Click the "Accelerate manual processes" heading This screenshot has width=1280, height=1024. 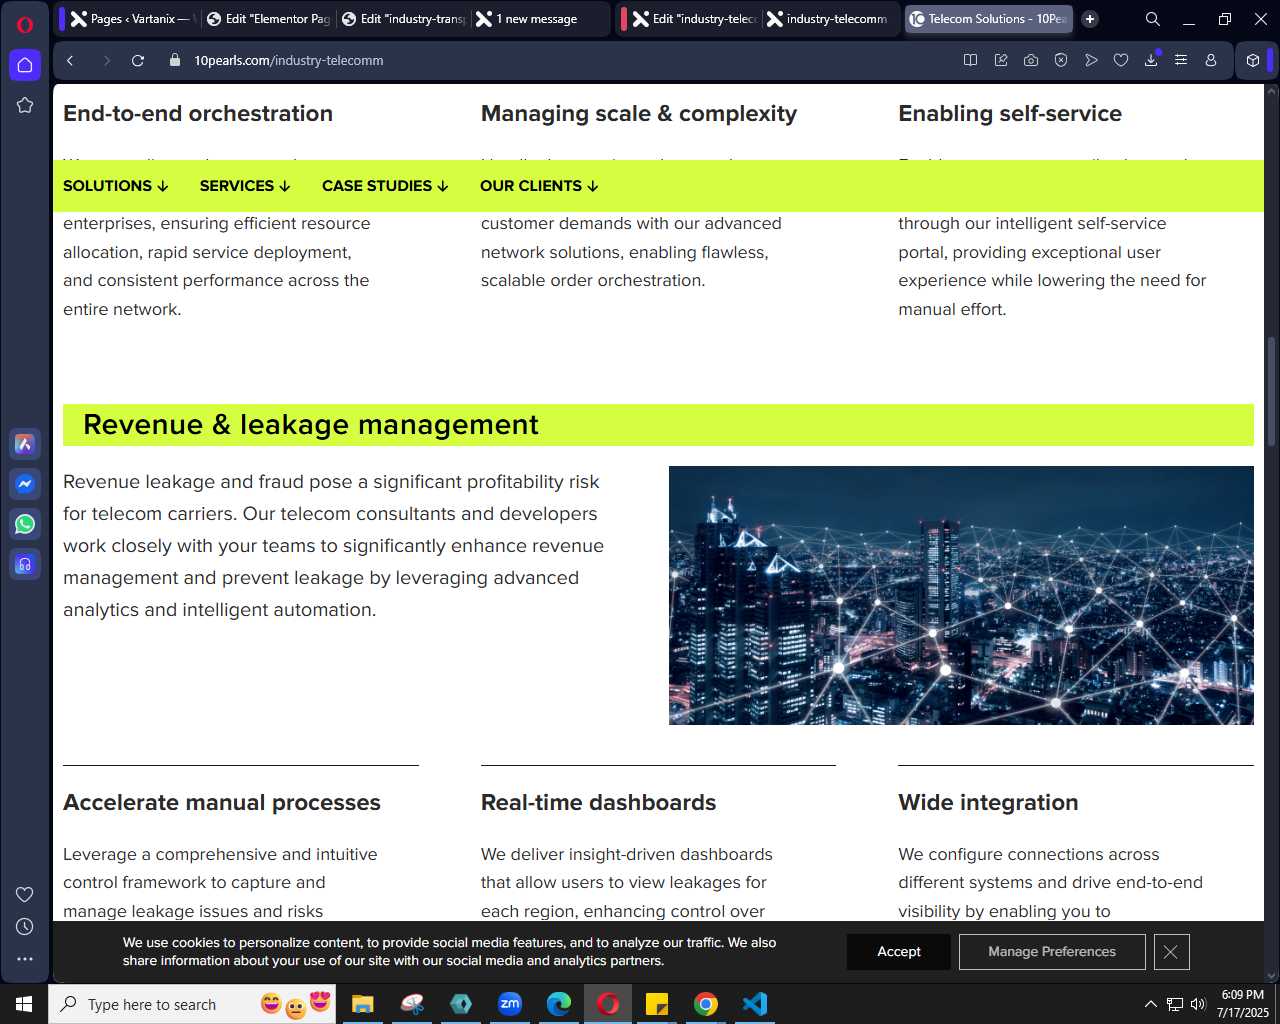tap(222, 803)
